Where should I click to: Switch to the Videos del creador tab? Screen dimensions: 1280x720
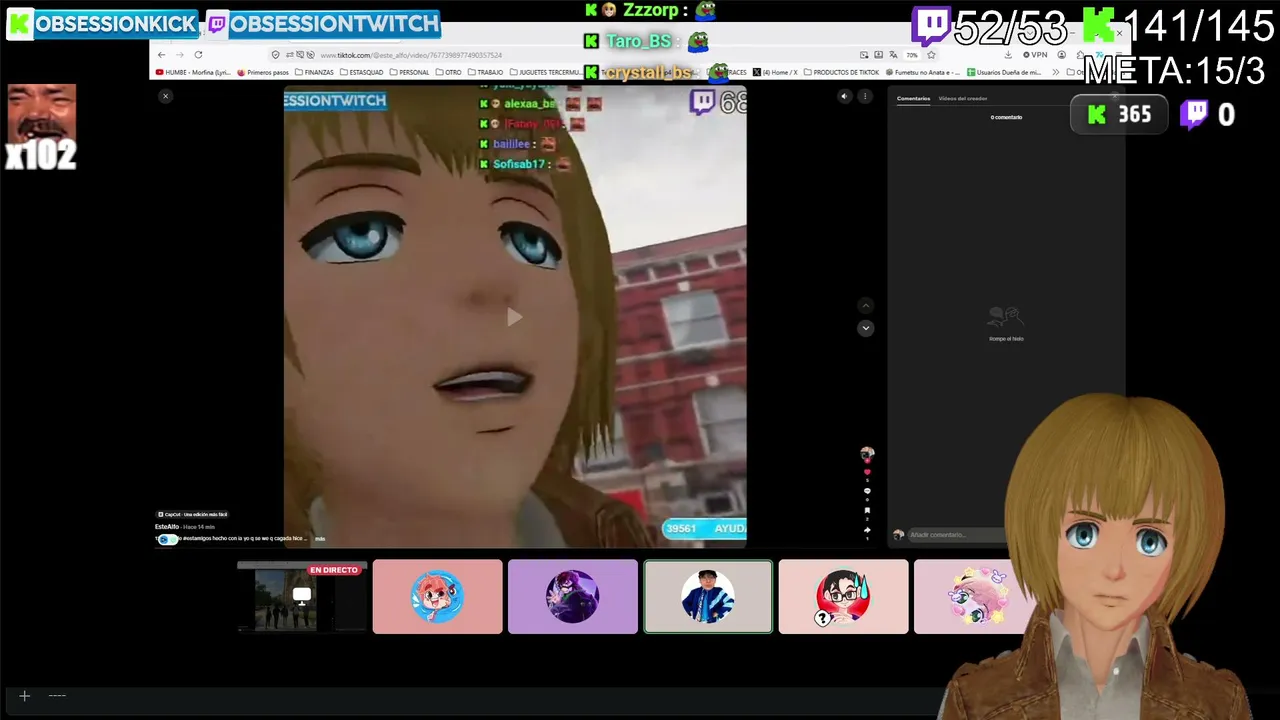click(963, 98)
